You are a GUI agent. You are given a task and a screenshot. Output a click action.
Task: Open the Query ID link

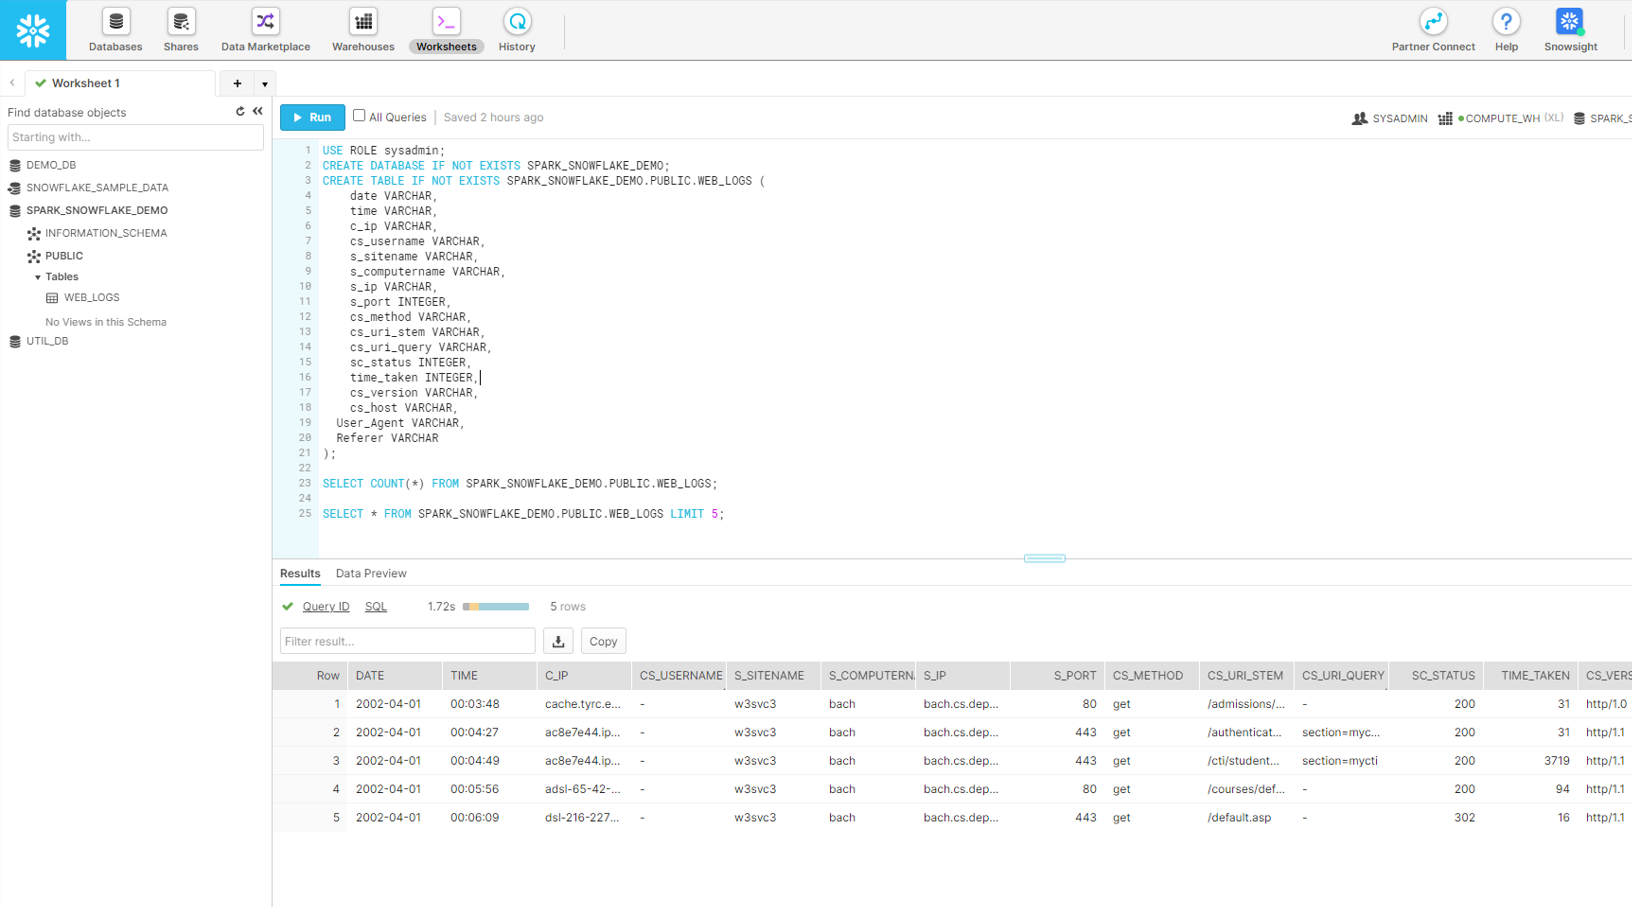click(x=326, y=606)
